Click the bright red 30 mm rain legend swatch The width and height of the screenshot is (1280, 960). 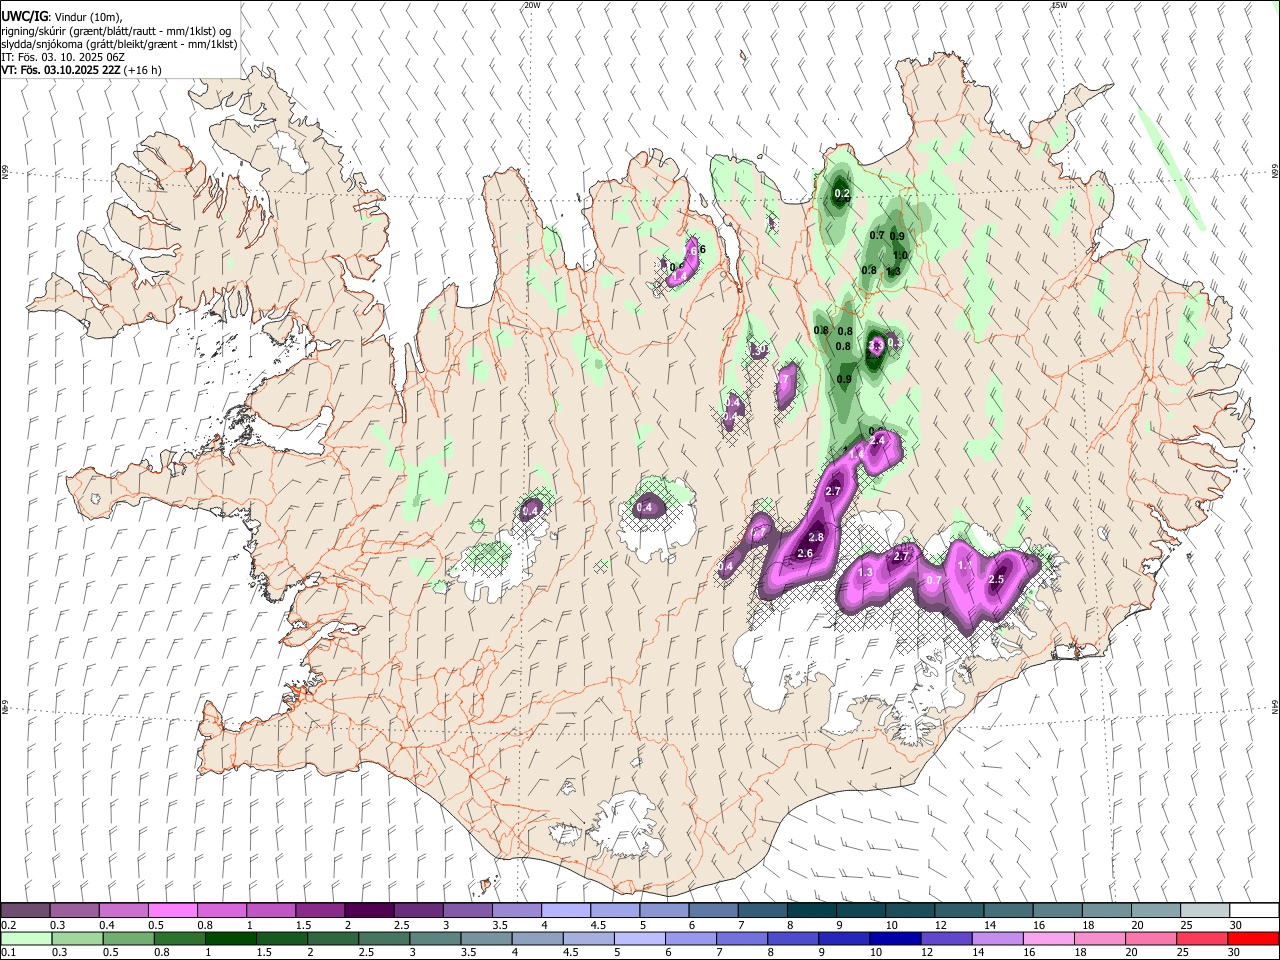pyautogui.click(x=1252, y=938)
